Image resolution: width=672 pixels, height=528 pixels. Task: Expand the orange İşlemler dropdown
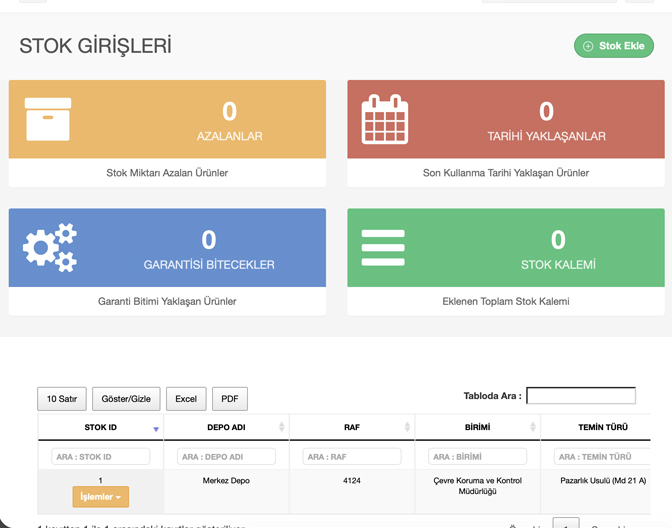(x=100, y=497)
